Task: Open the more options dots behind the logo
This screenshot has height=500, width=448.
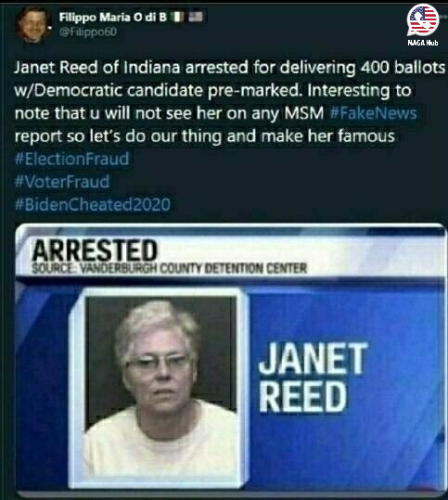Action: click(x=444, y=16)
